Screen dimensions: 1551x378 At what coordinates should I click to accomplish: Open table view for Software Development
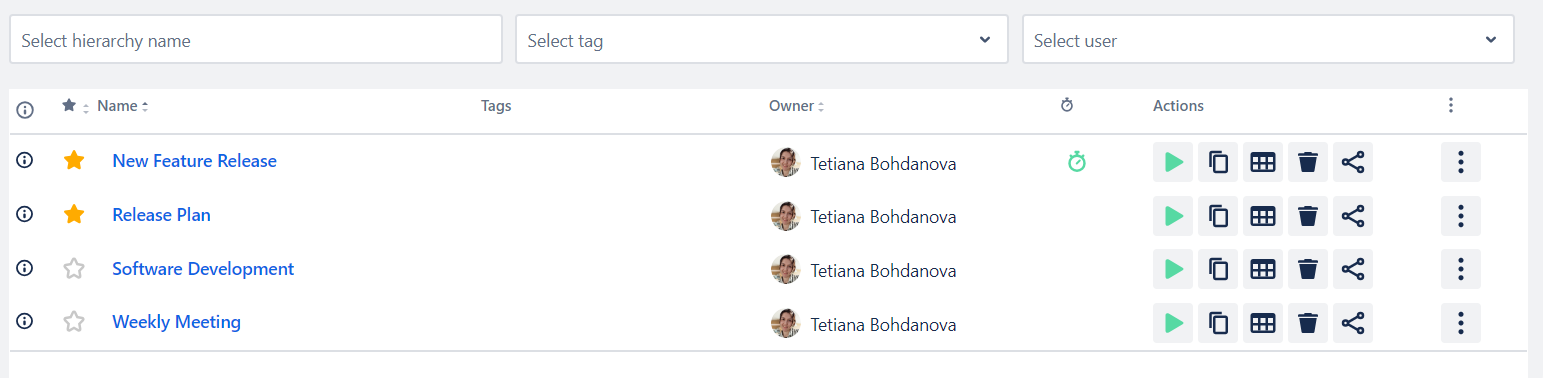click(1263, 269)
